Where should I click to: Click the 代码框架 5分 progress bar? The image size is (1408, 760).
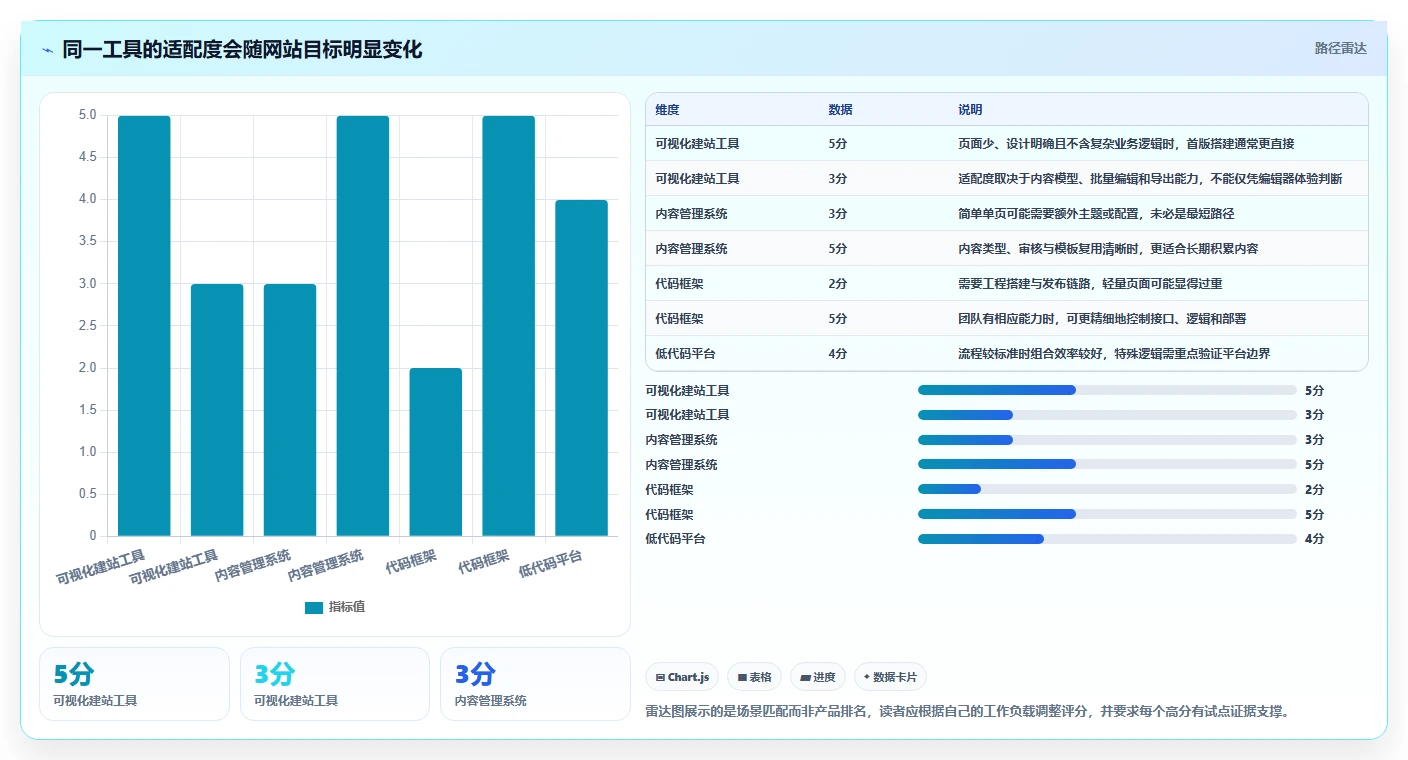pyautogui.click(x=1107, y=514)
